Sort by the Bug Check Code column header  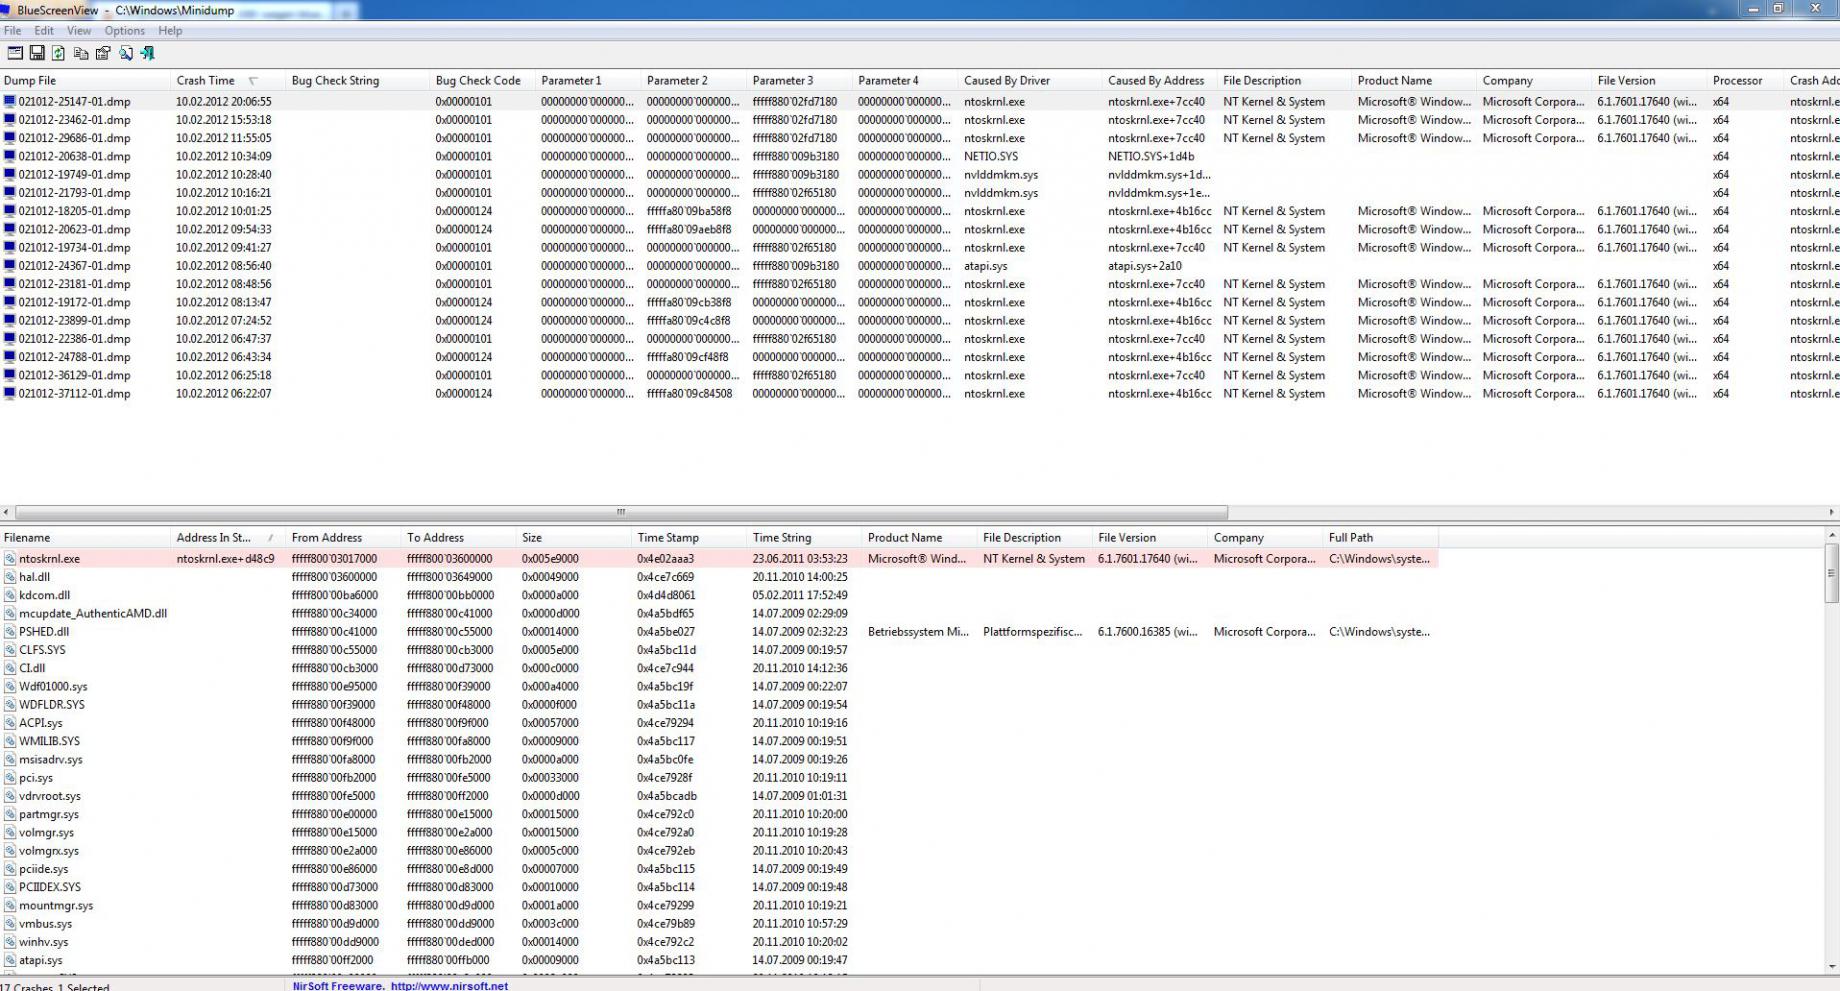click(483, 81)
